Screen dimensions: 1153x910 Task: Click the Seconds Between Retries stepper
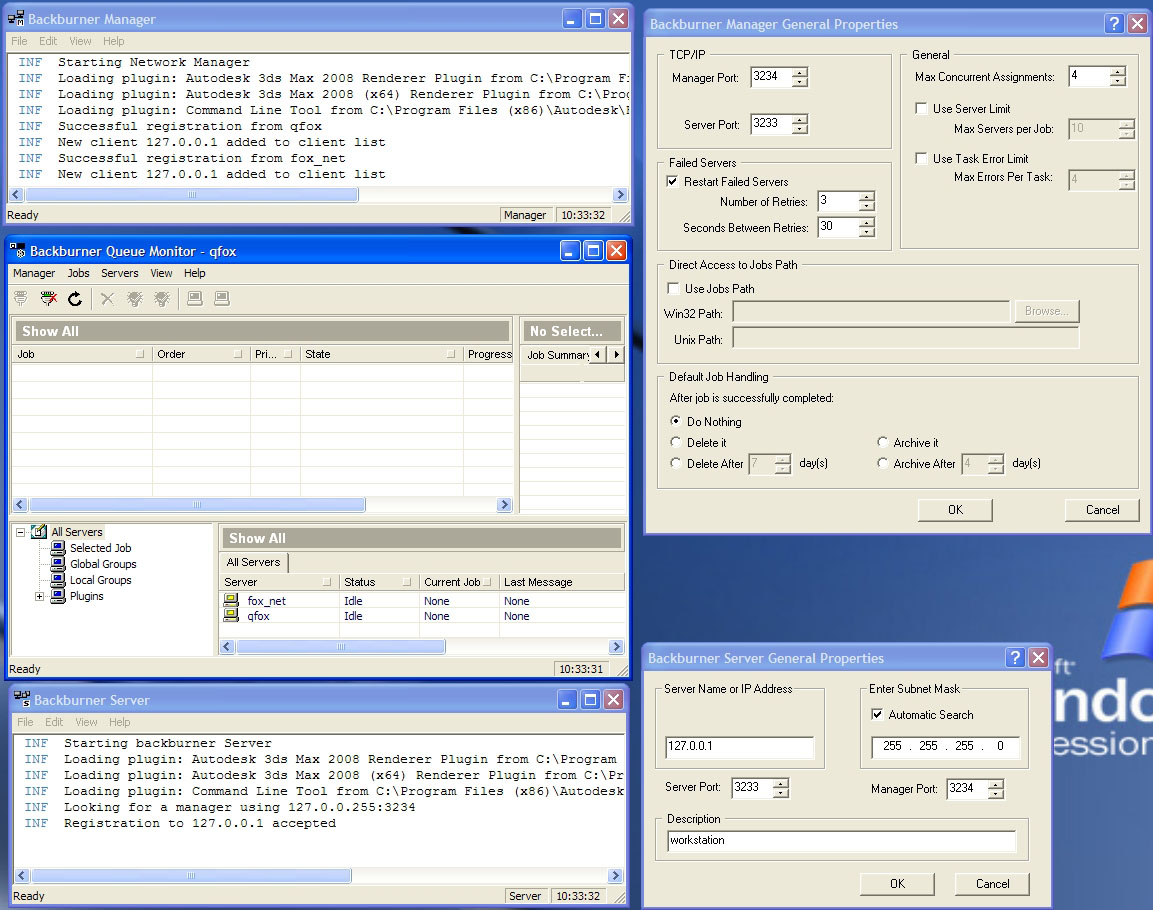tap(867, 227)
